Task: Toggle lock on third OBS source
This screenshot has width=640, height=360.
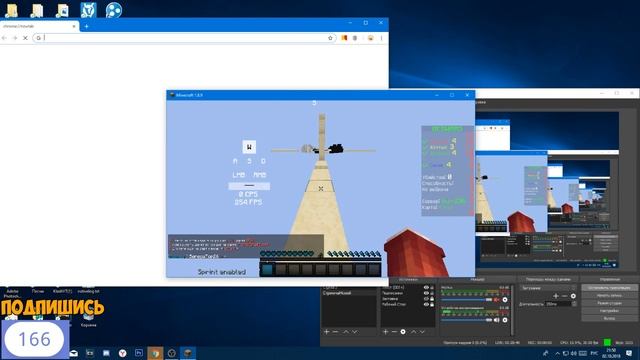Action: (x=432, y=299)
